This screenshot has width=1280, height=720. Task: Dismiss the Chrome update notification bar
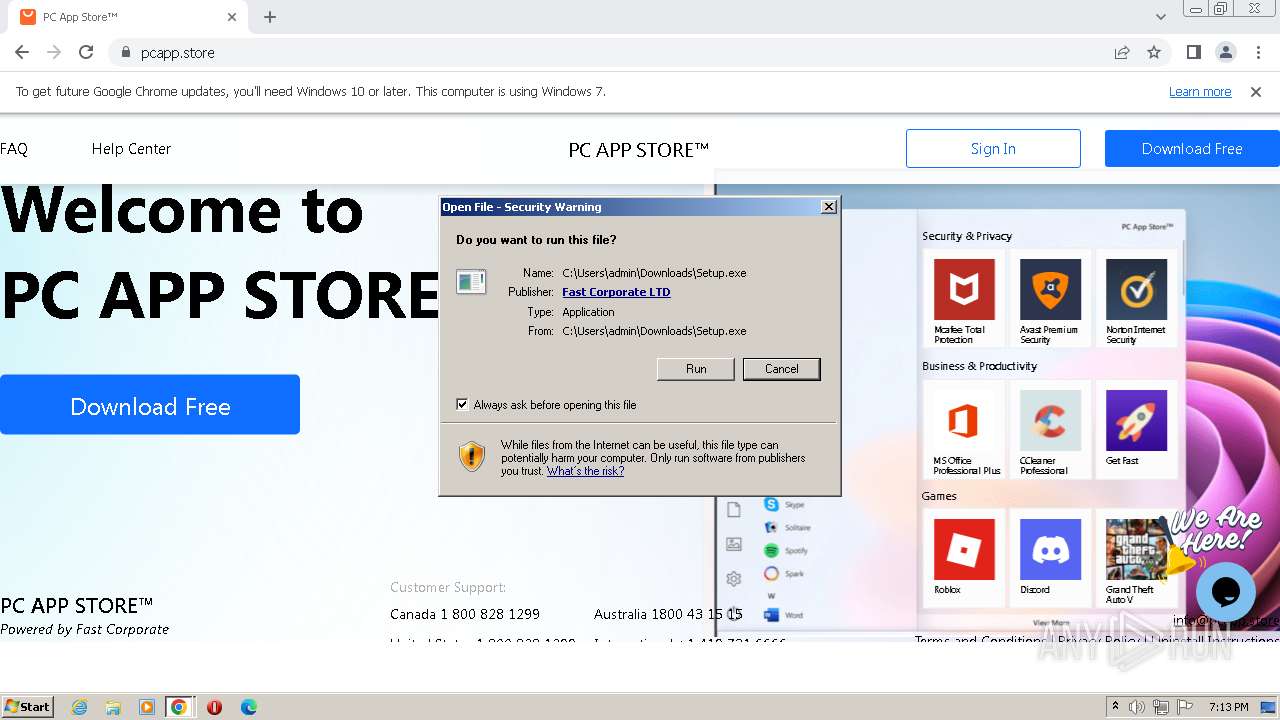[1256, 91]
